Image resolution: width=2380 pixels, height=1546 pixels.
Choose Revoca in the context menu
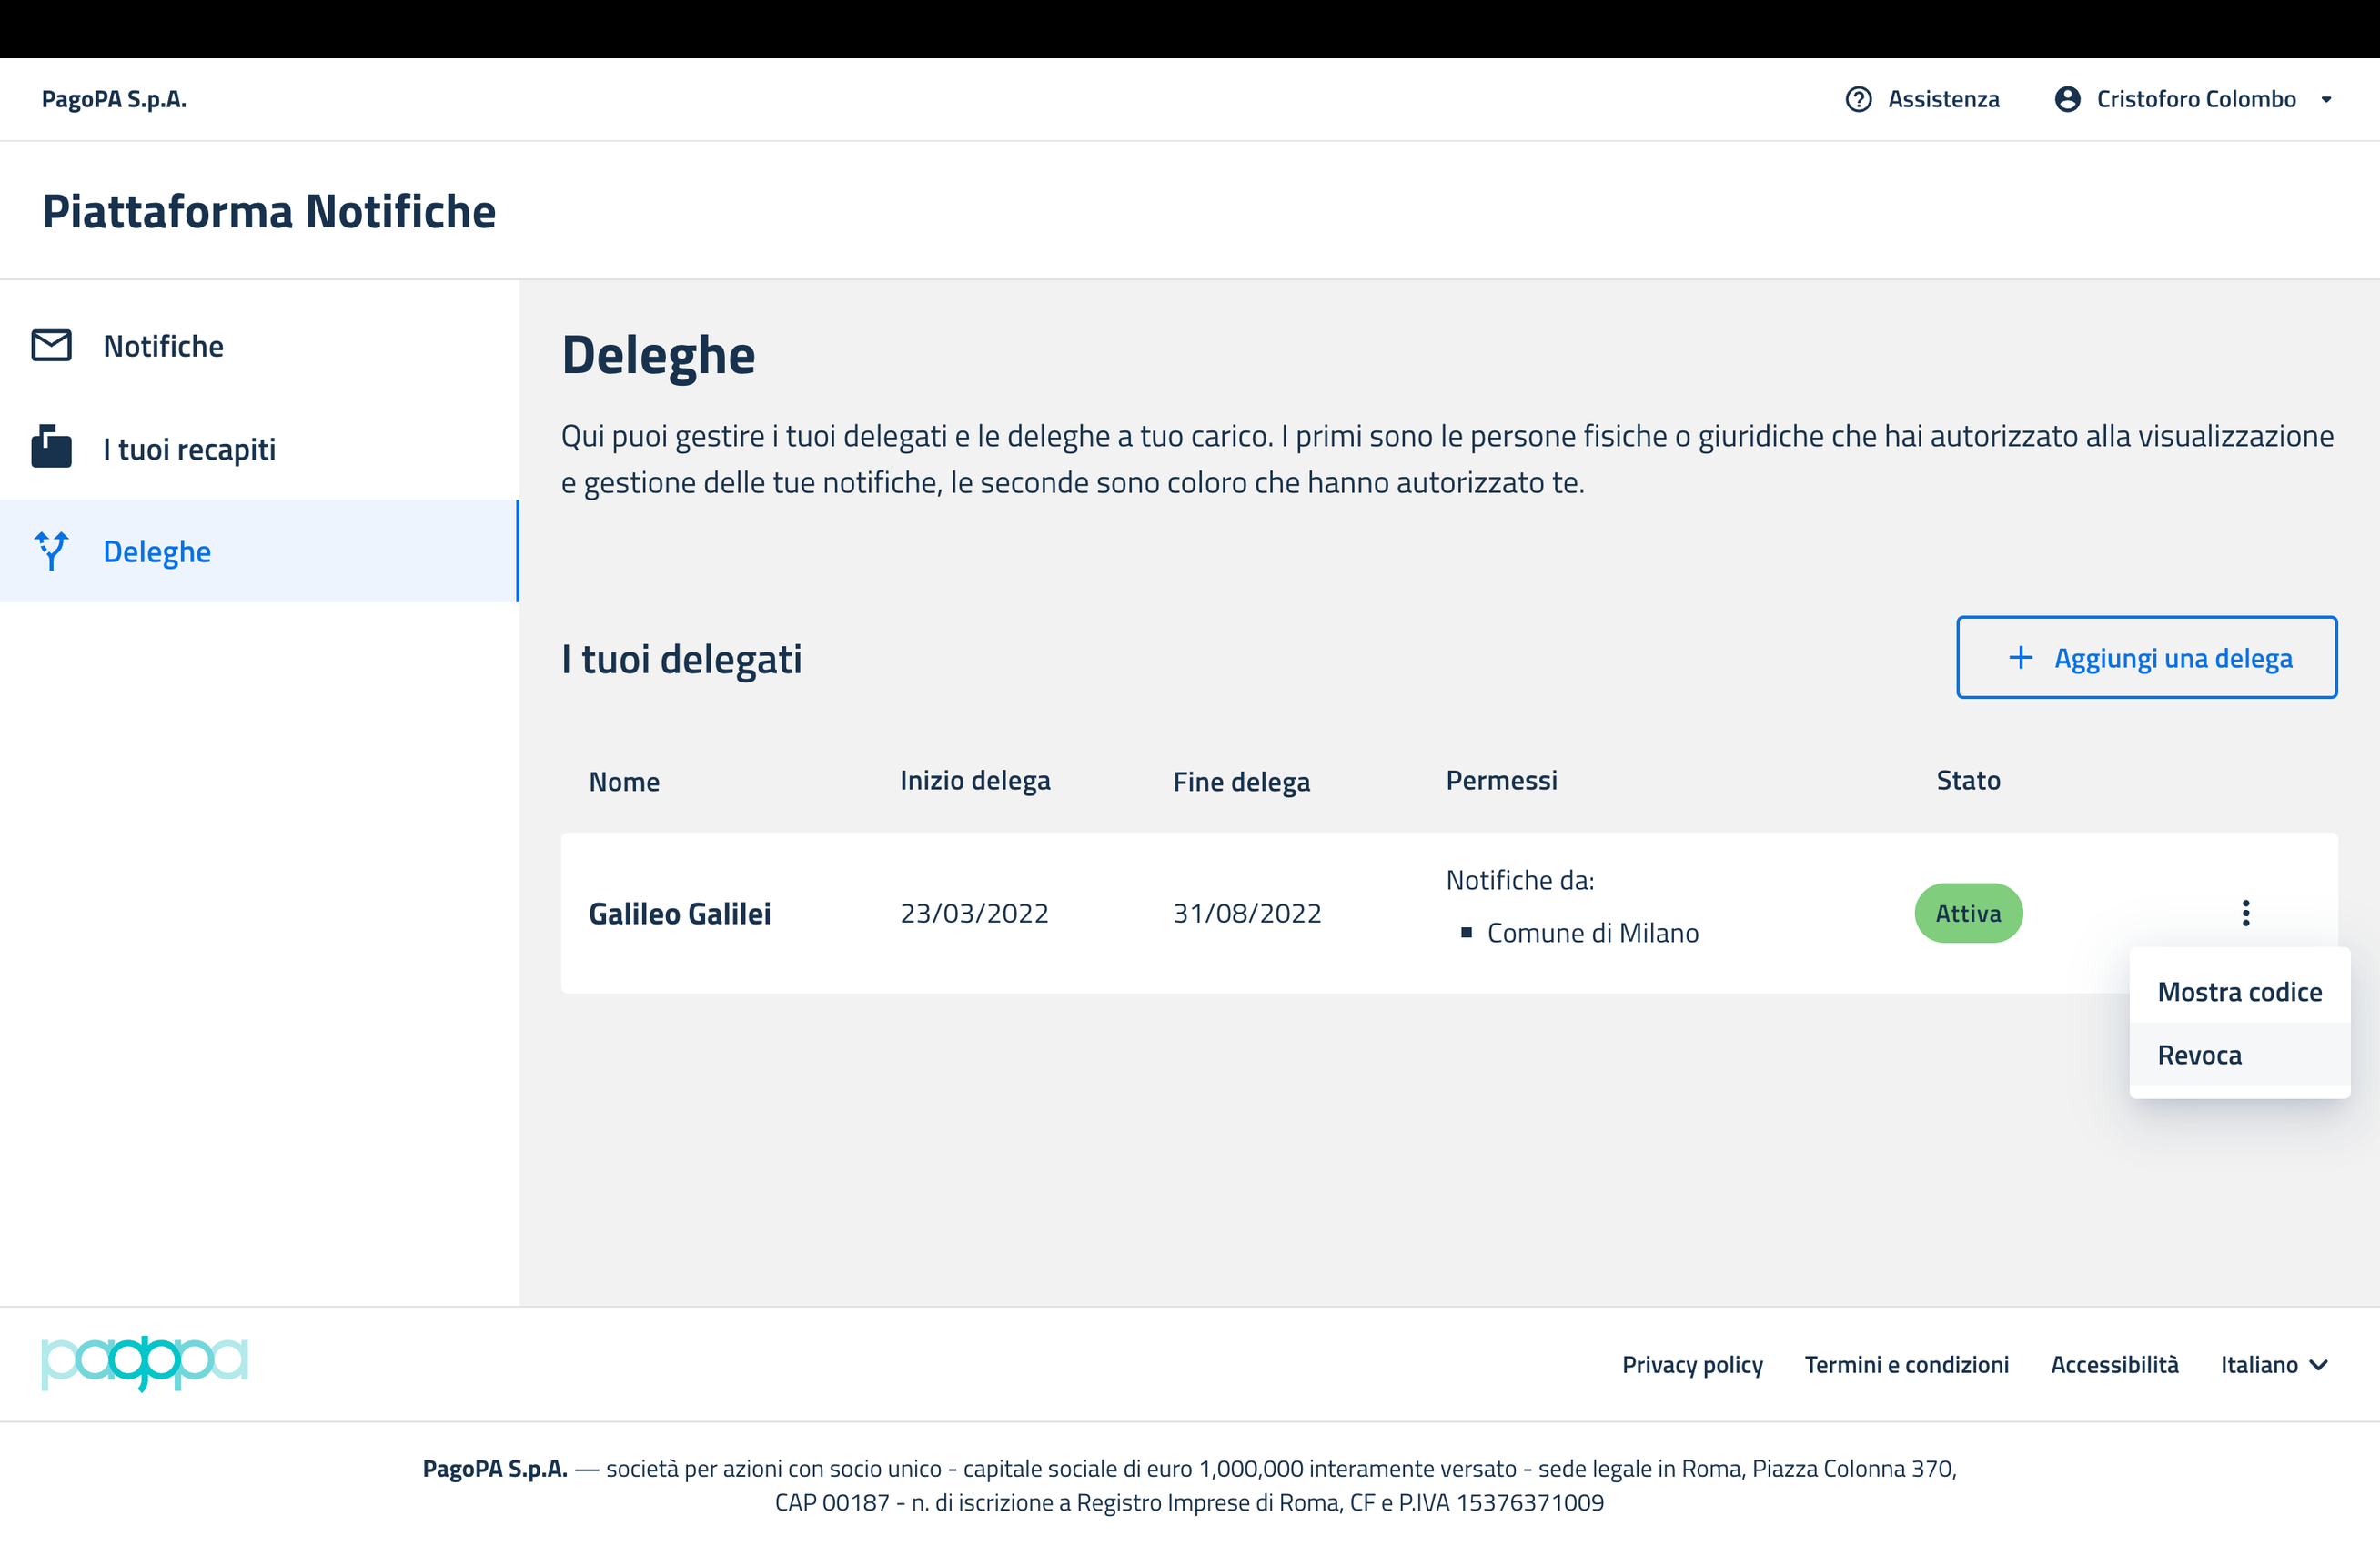[x=2199, y=1055]
